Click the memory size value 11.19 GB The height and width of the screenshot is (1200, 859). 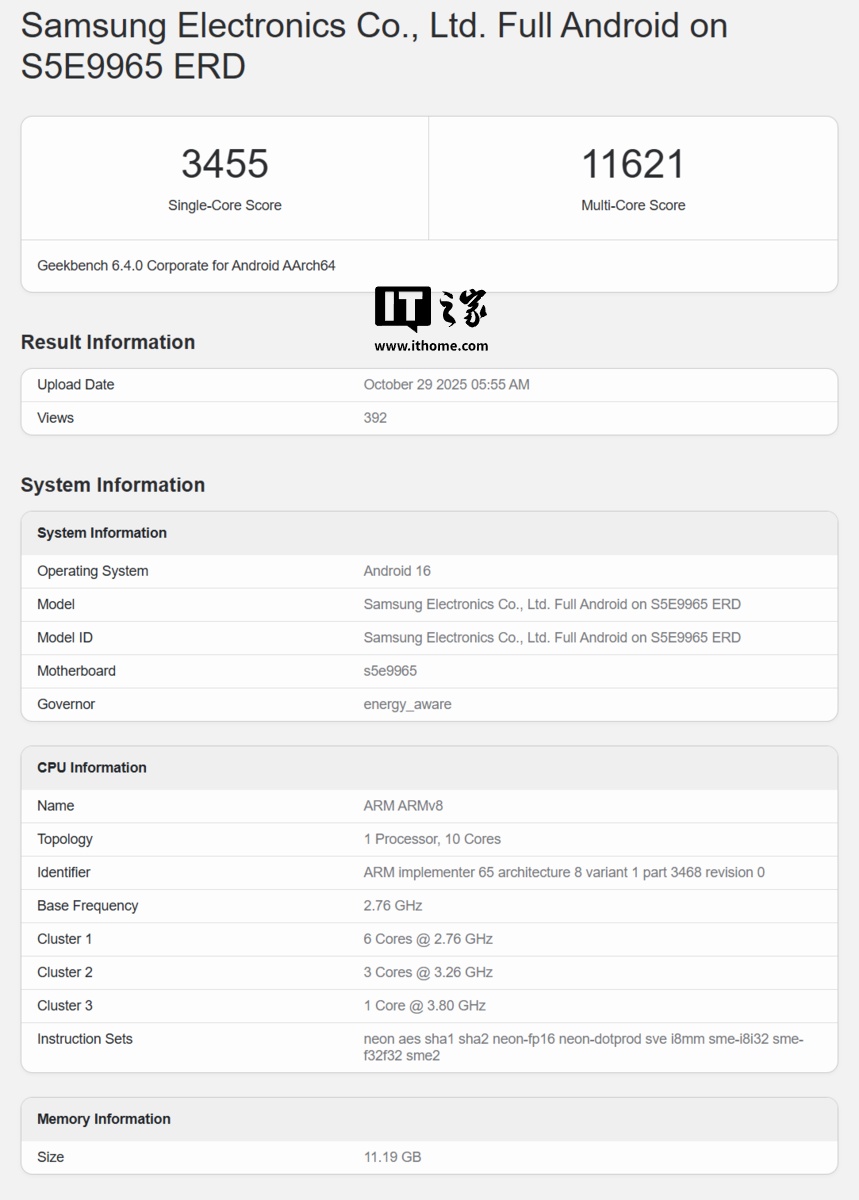click(392, 1157)
